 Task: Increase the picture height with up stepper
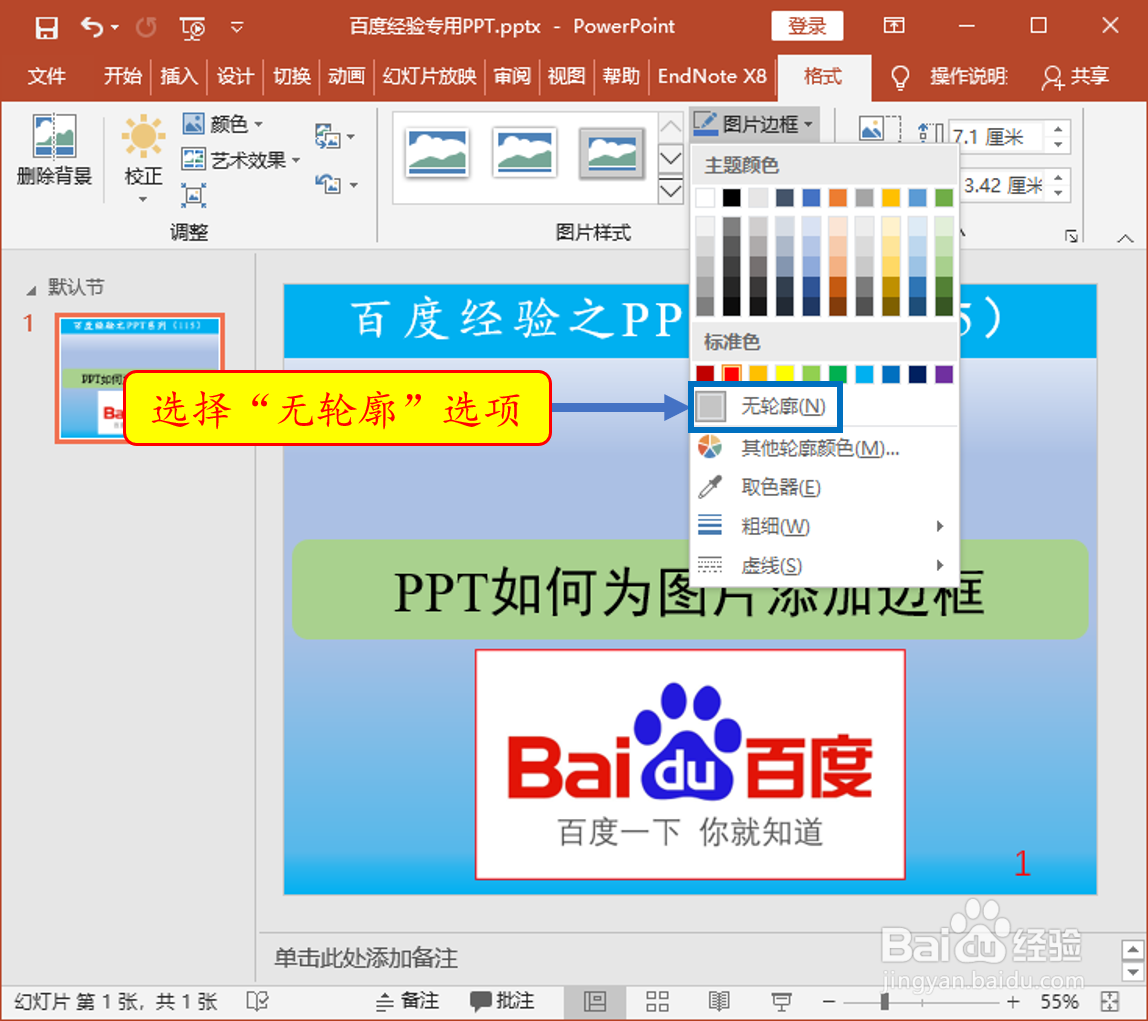[1059, 129]
